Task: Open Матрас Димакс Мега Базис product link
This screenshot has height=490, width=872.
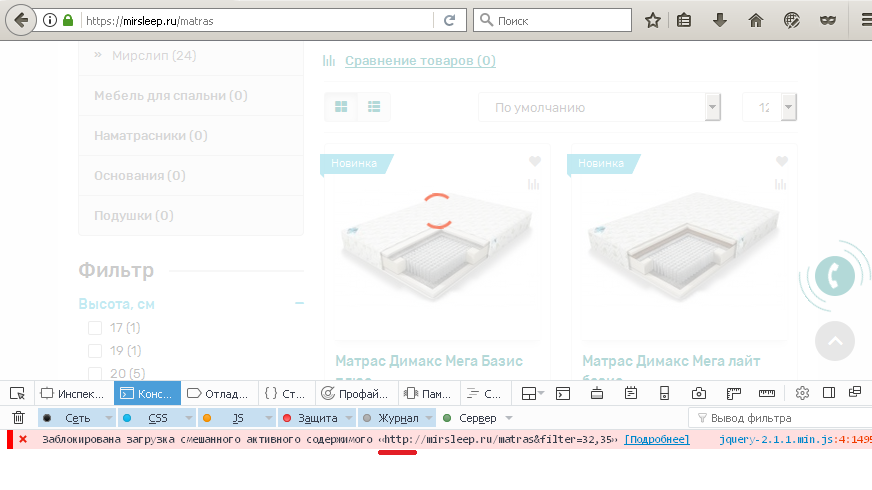Action: (x=429, y=362)
